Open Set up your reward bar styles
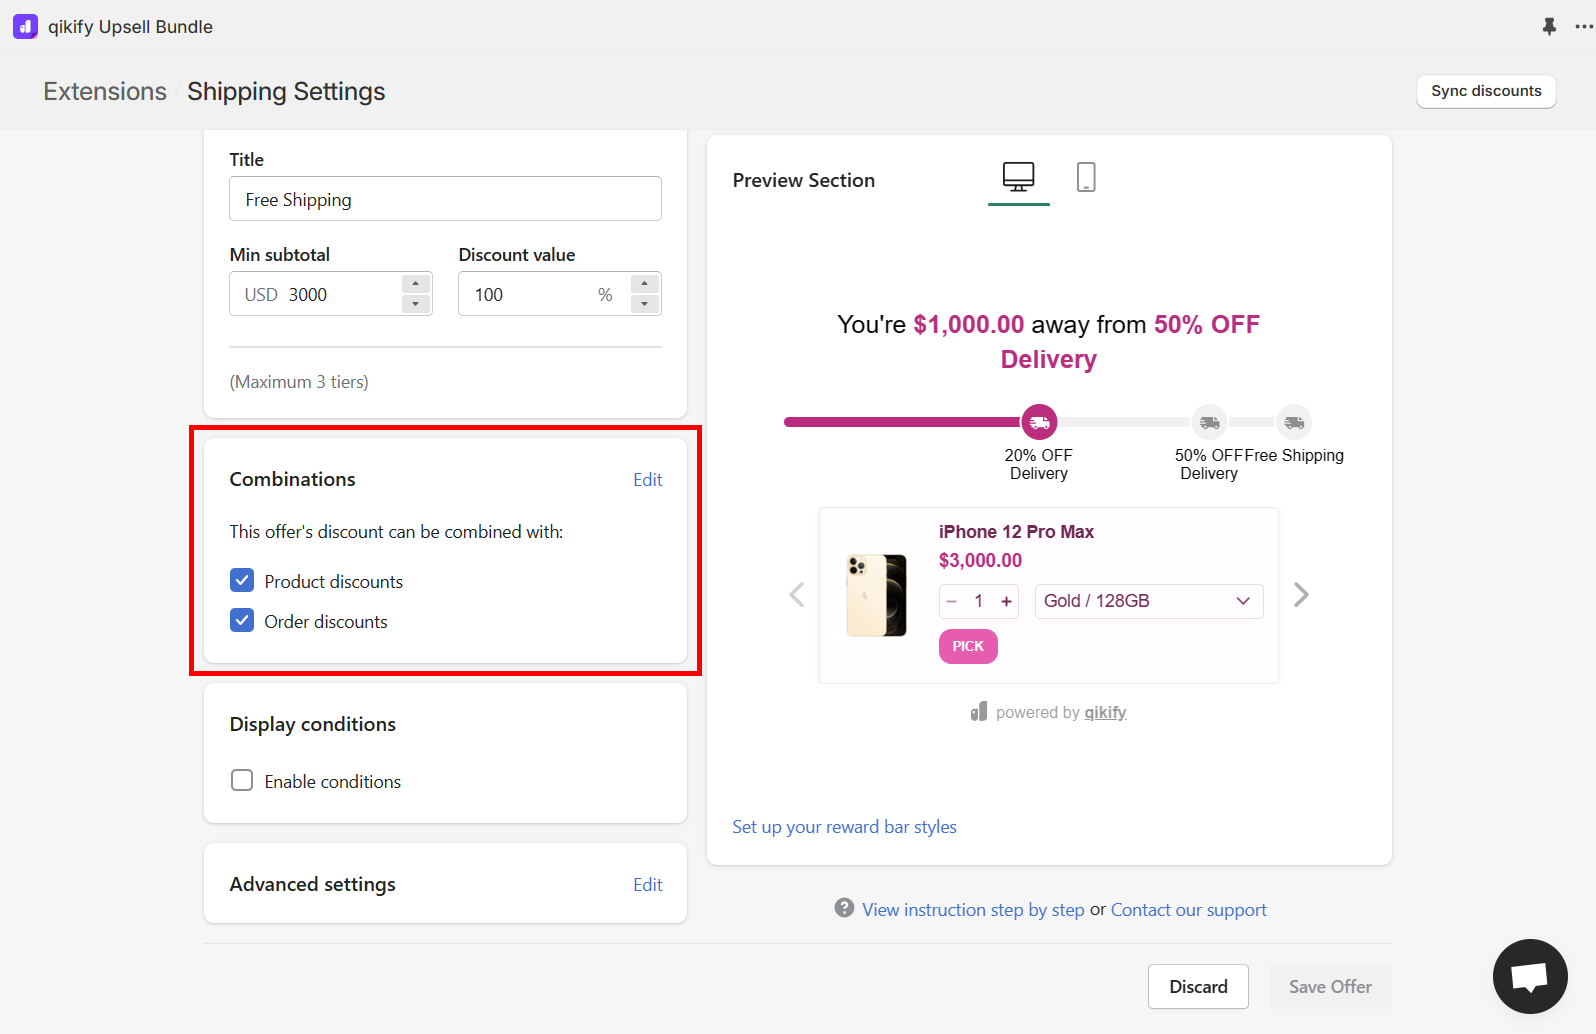This screenshot has height=1034, width=1596. click(844, 827)
